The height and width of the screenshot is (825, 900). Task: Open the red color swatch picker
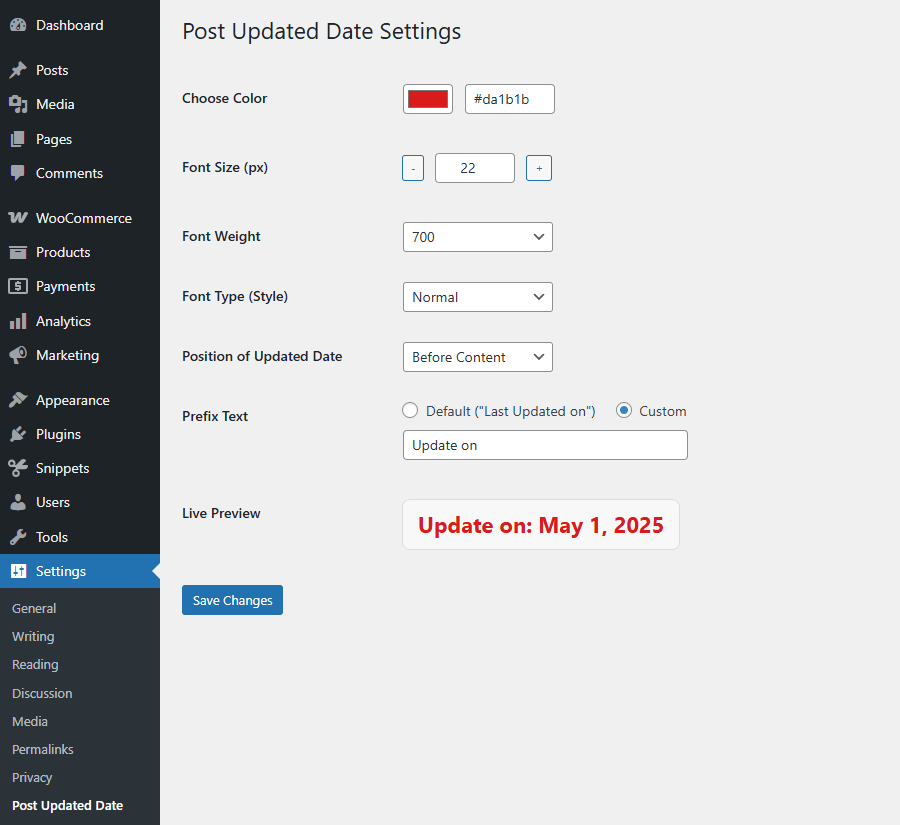point(428,99)
